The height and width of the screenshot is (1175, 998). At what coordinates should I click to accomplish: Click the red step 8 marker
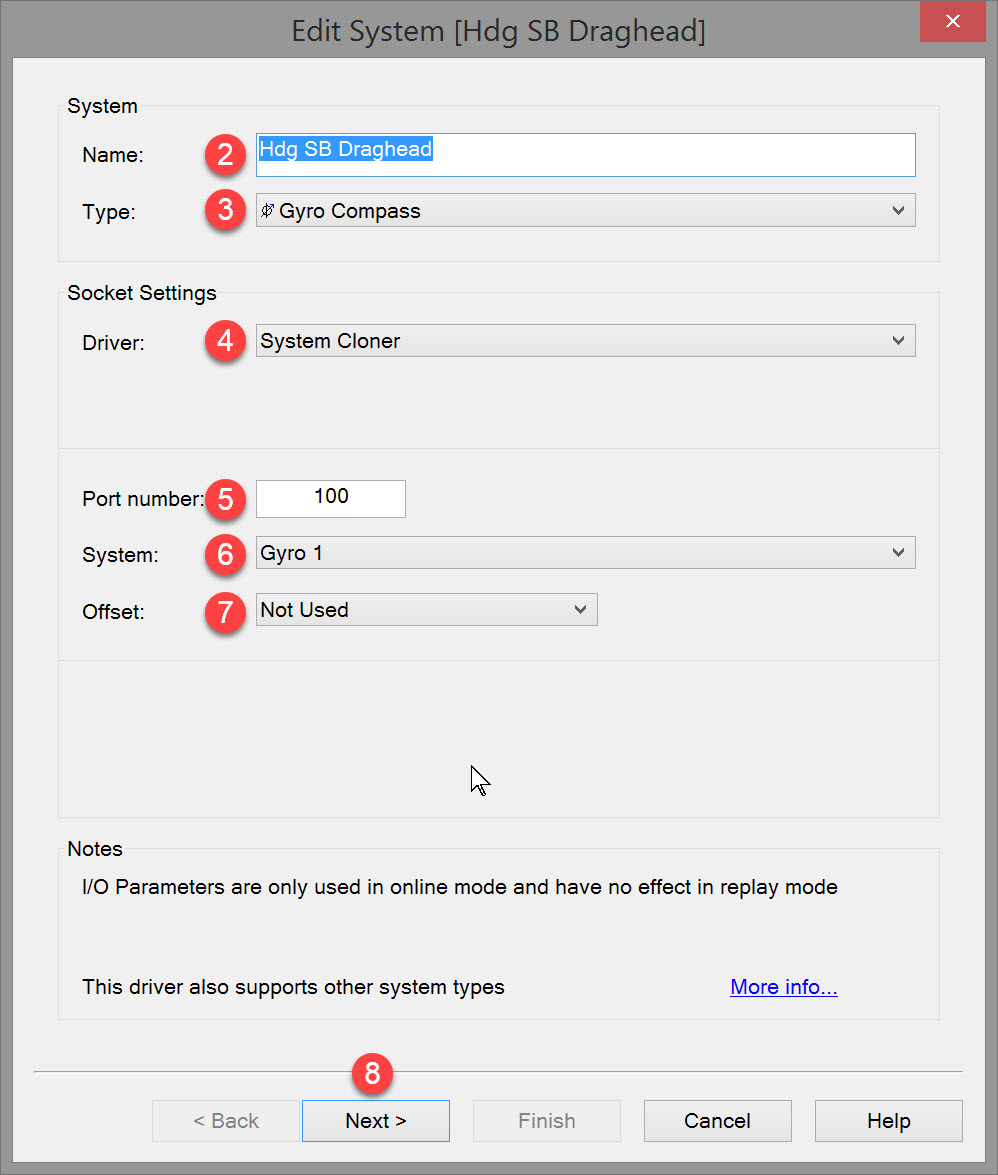pos(372,1073)
